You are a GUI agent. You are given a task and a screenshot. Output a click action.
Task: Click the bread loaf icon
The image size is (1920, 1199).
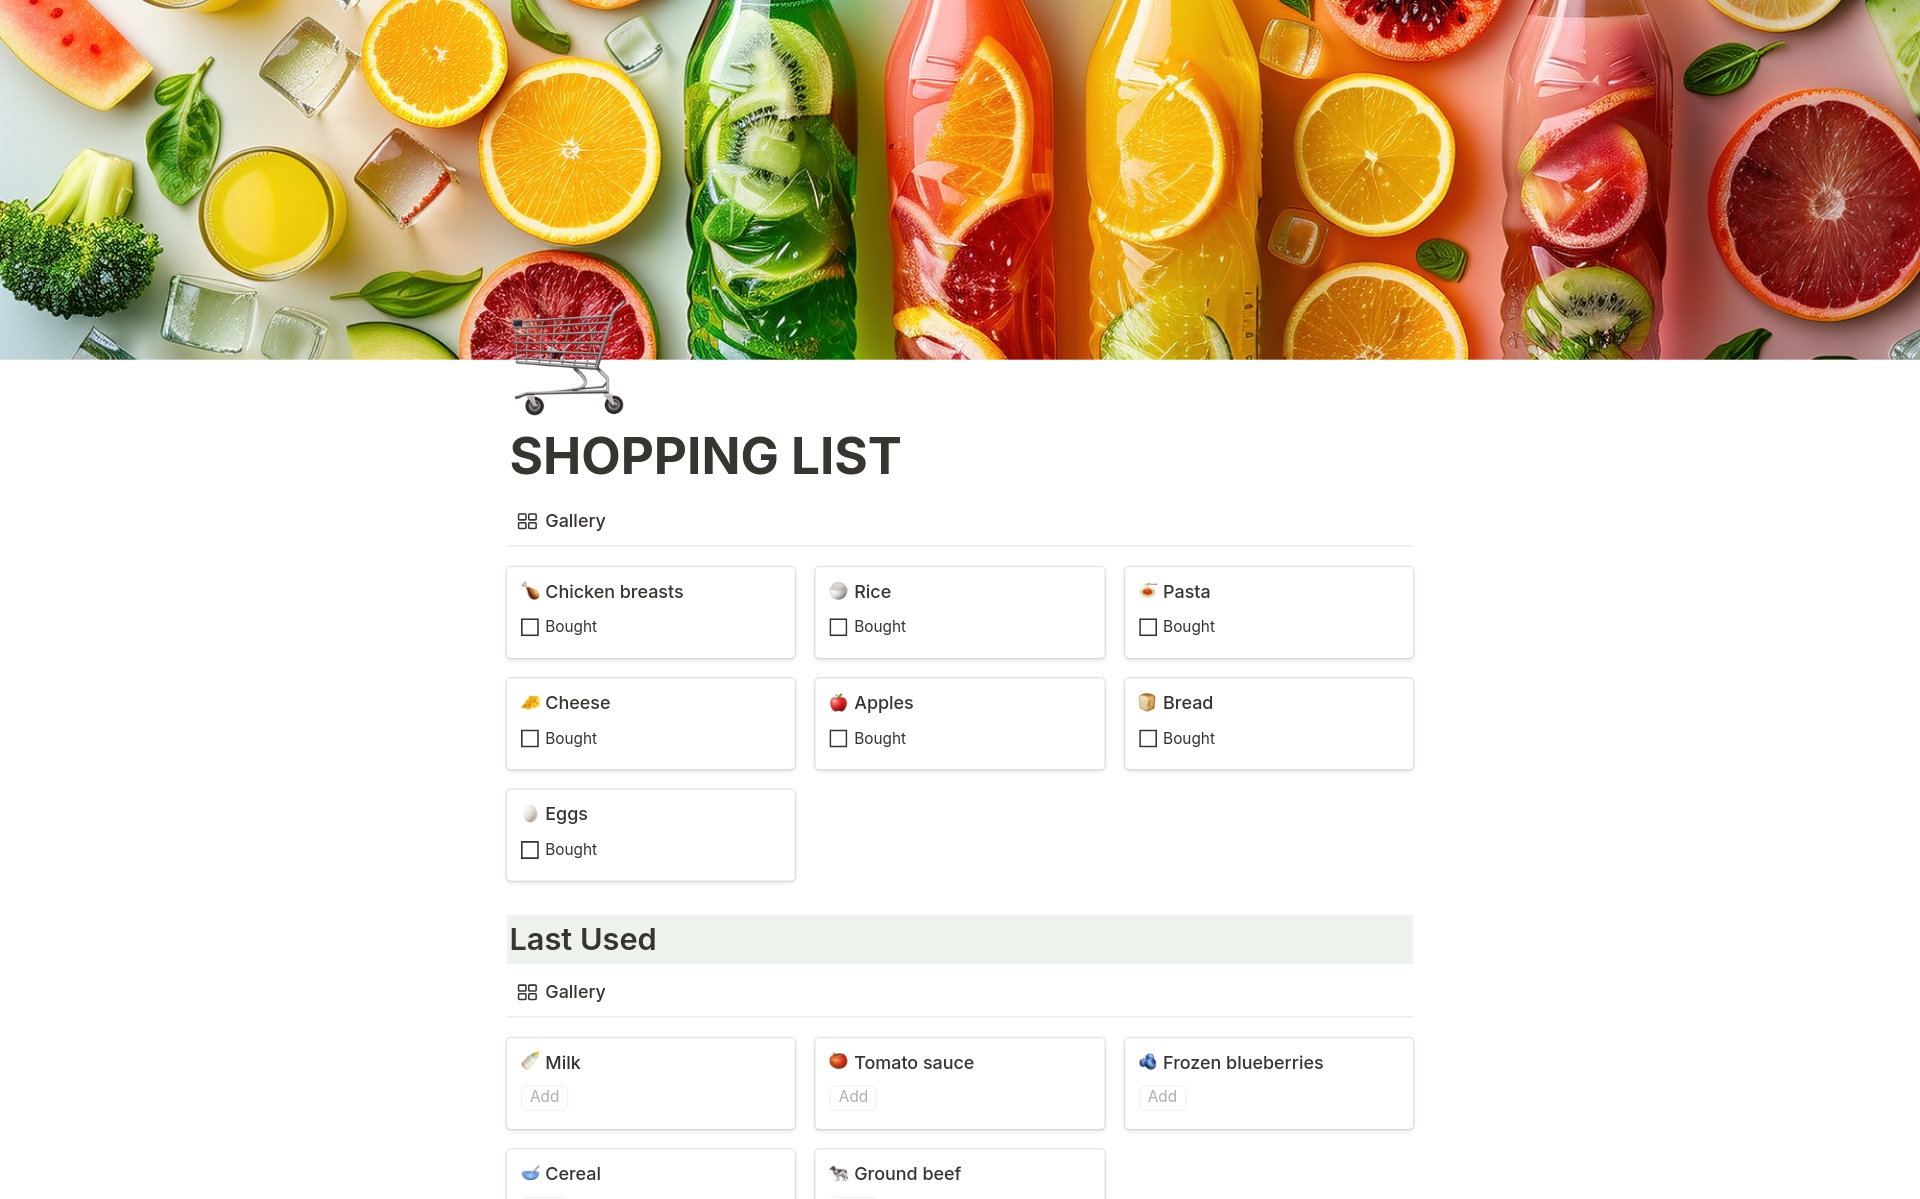click(x=1147, y=703)
